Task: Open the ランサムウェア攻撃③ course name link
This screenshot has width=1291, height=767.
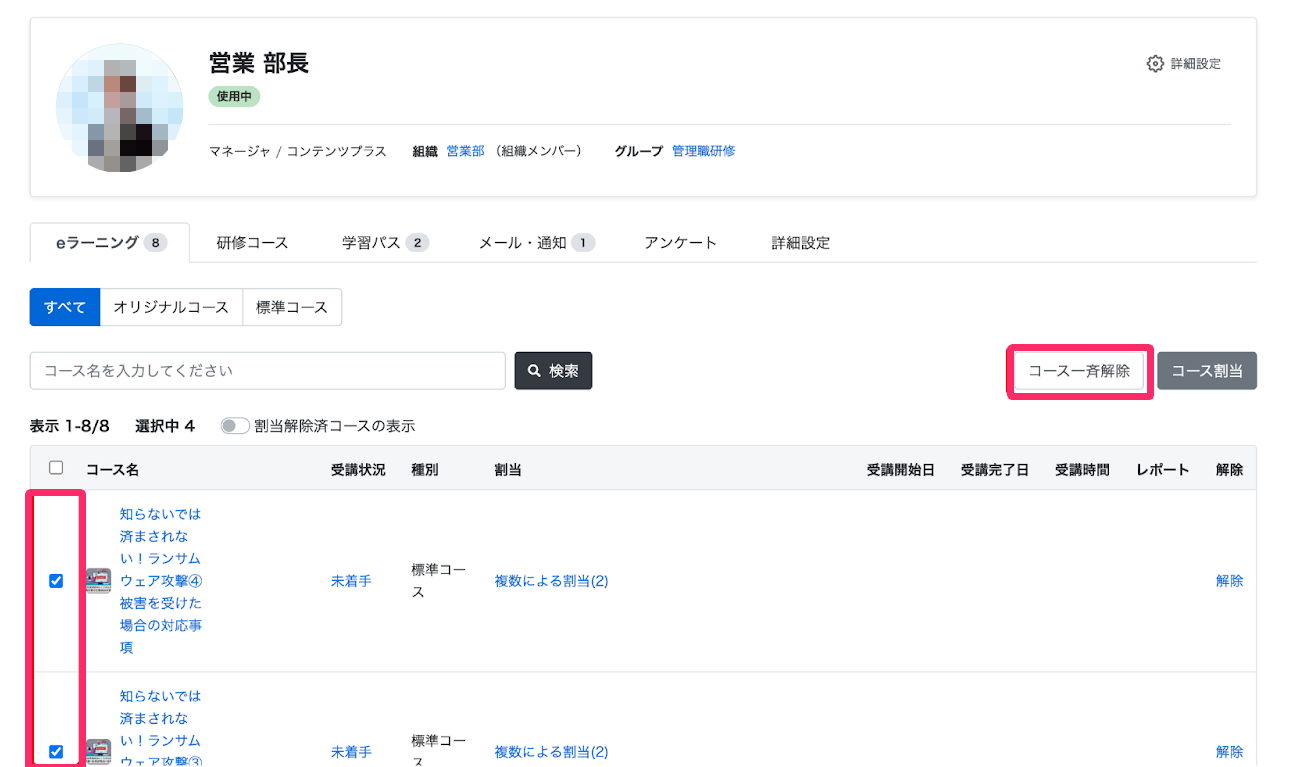Action: click(161, 728)
